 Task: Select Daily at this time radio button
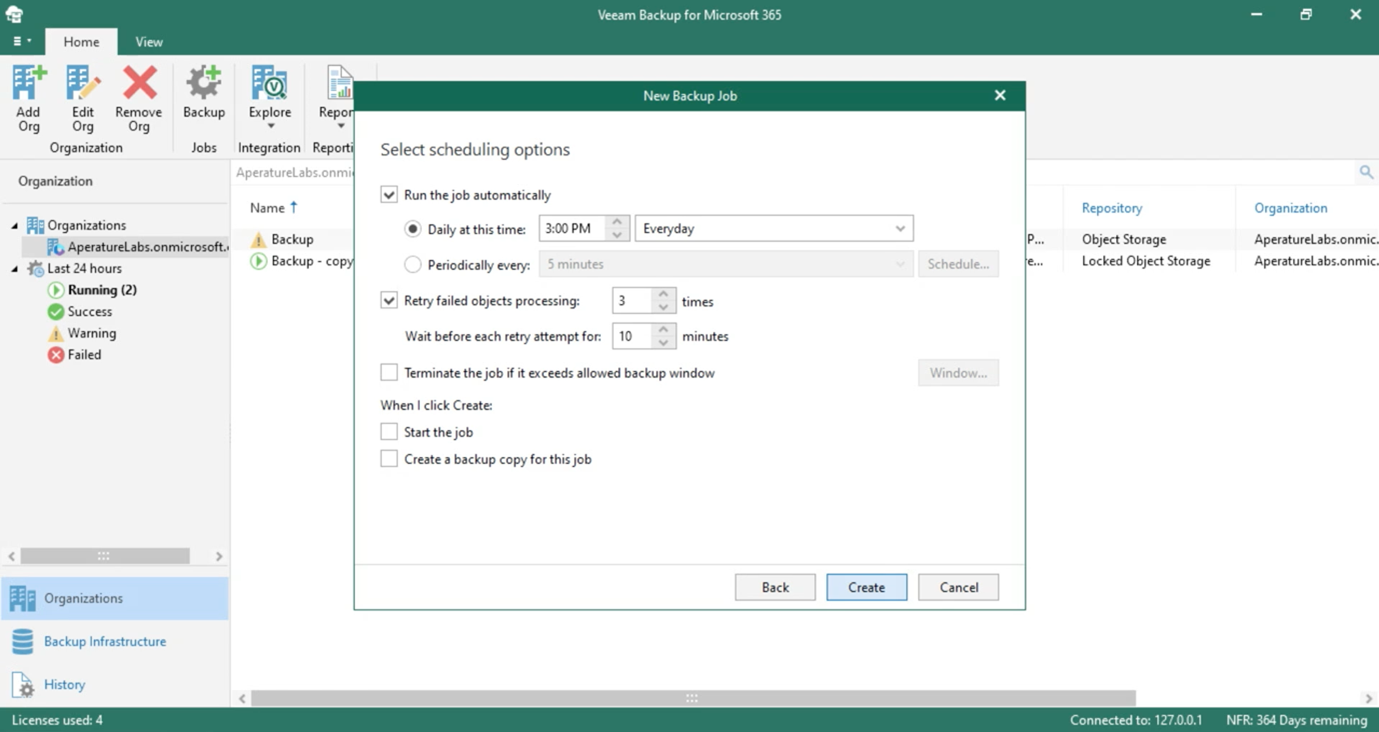pyautogui.click(x=413, y=229)
